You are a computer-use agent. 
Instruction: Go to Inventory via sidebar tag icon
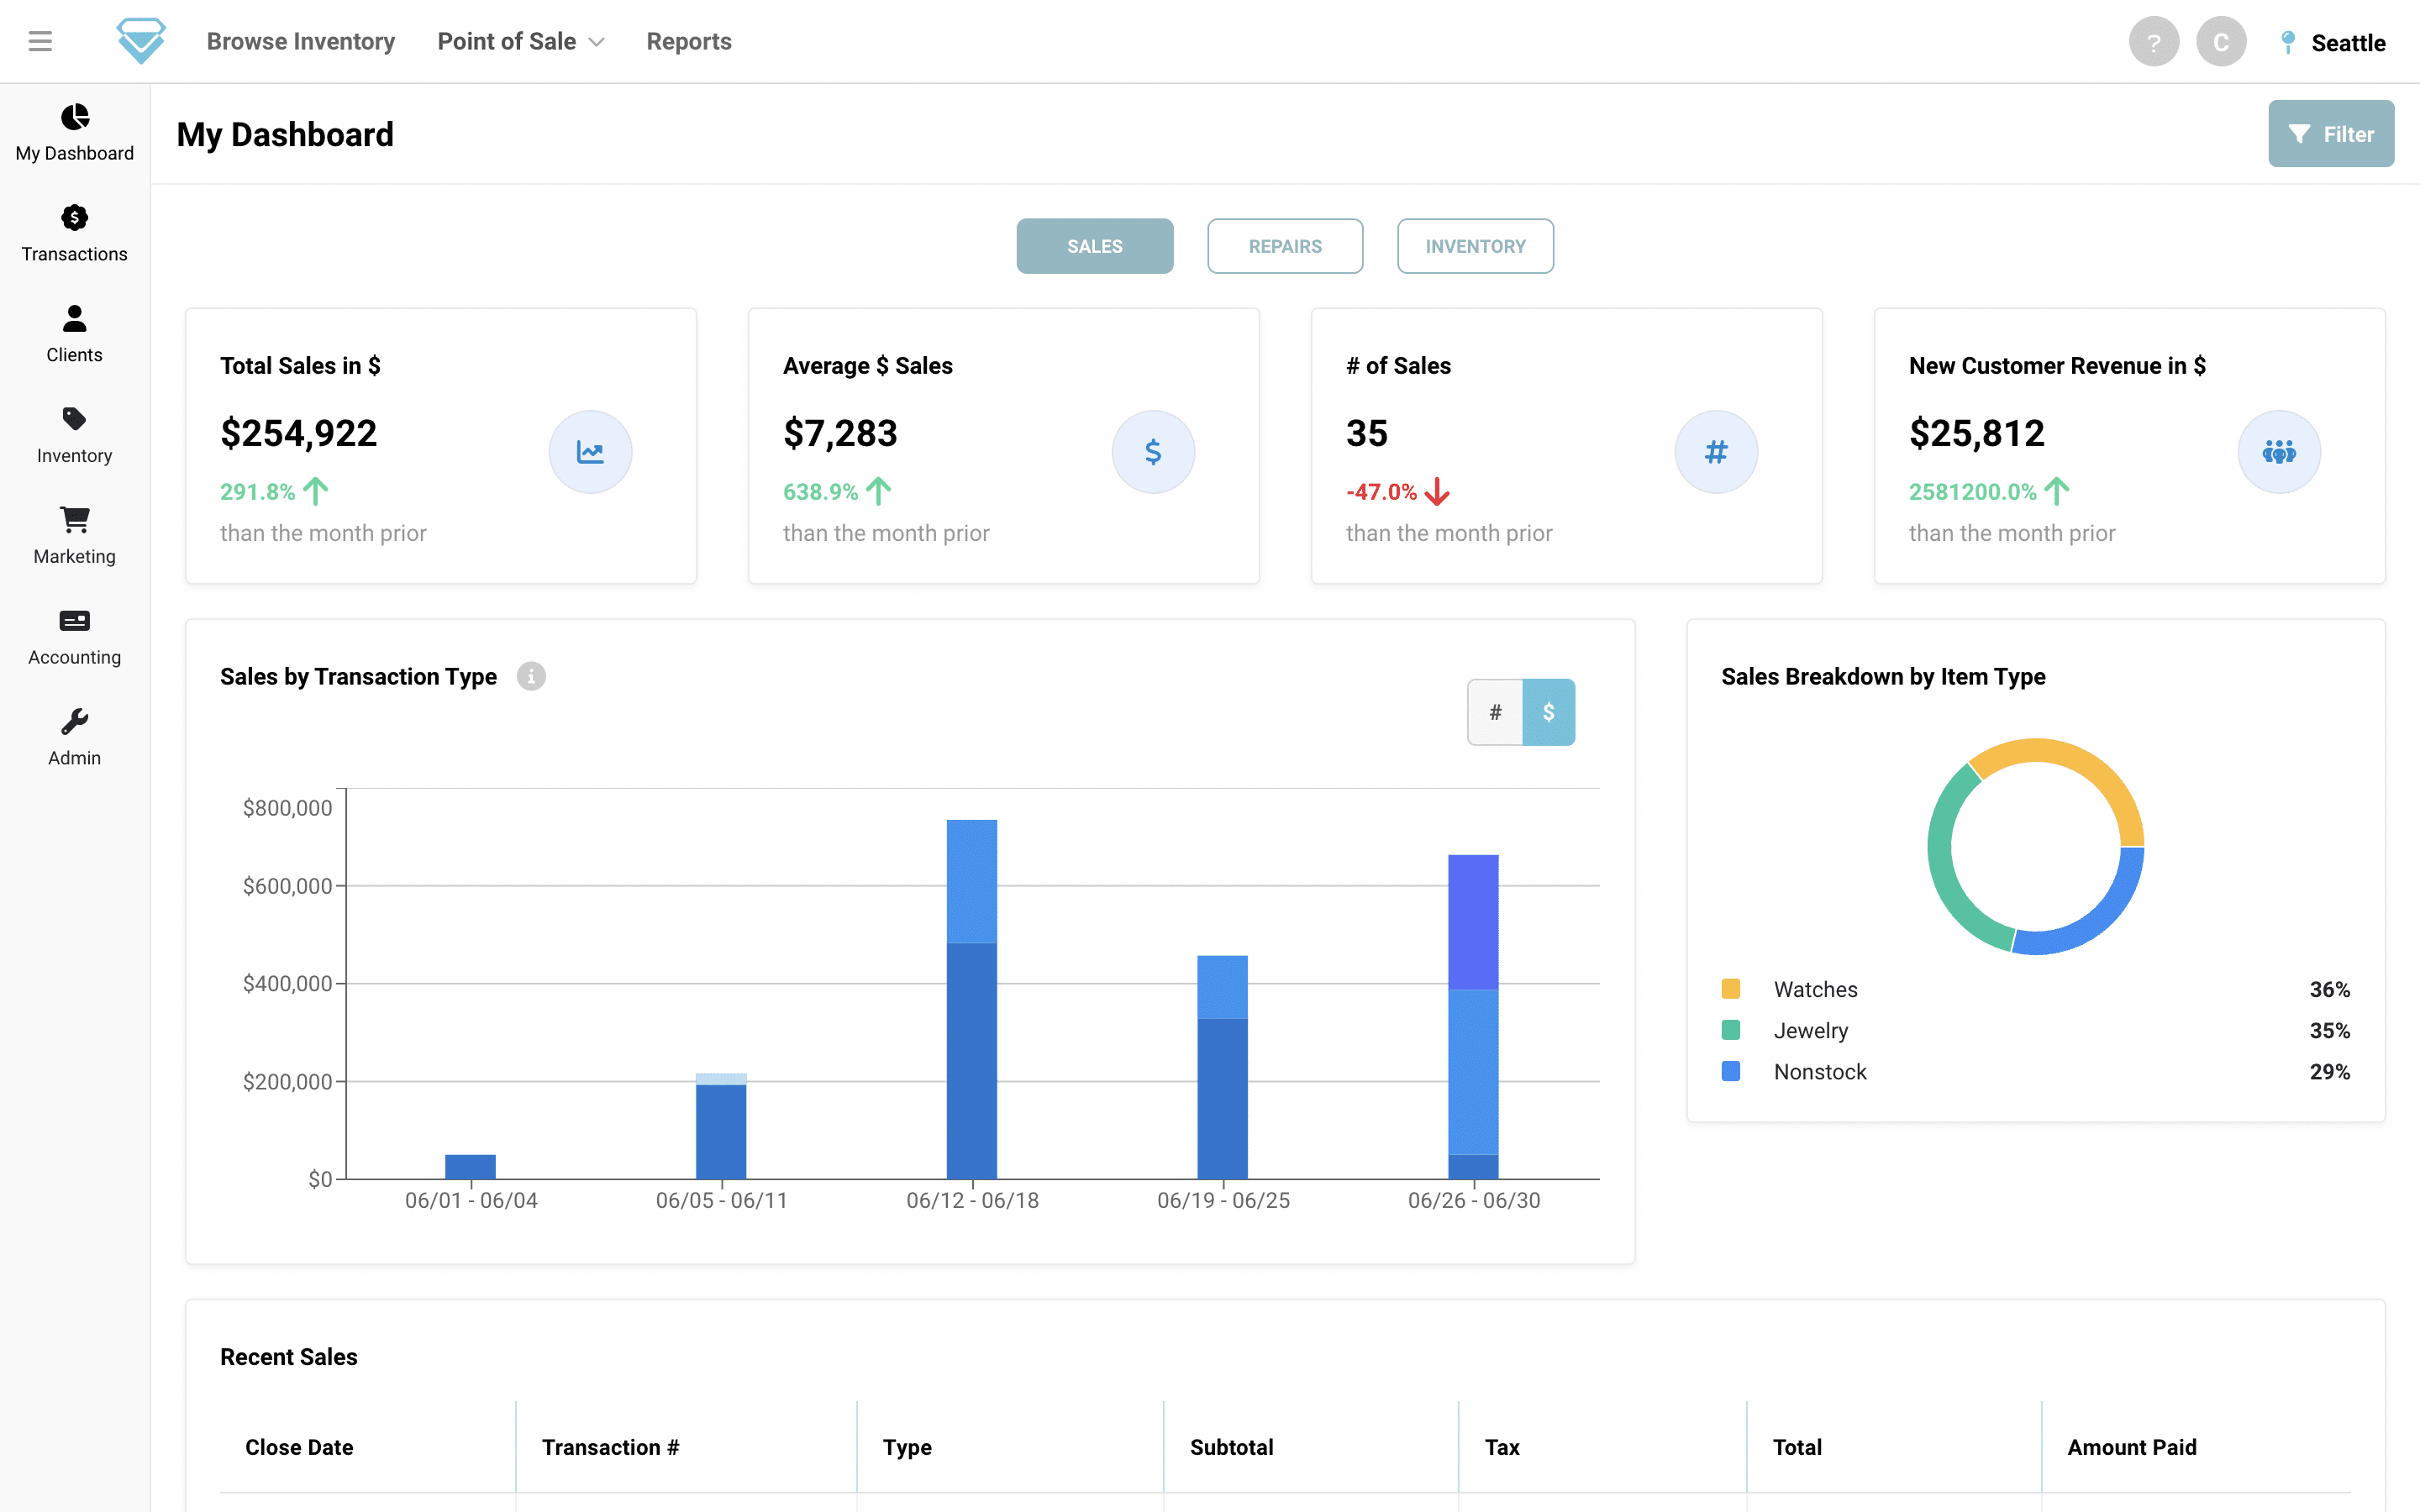74,419
